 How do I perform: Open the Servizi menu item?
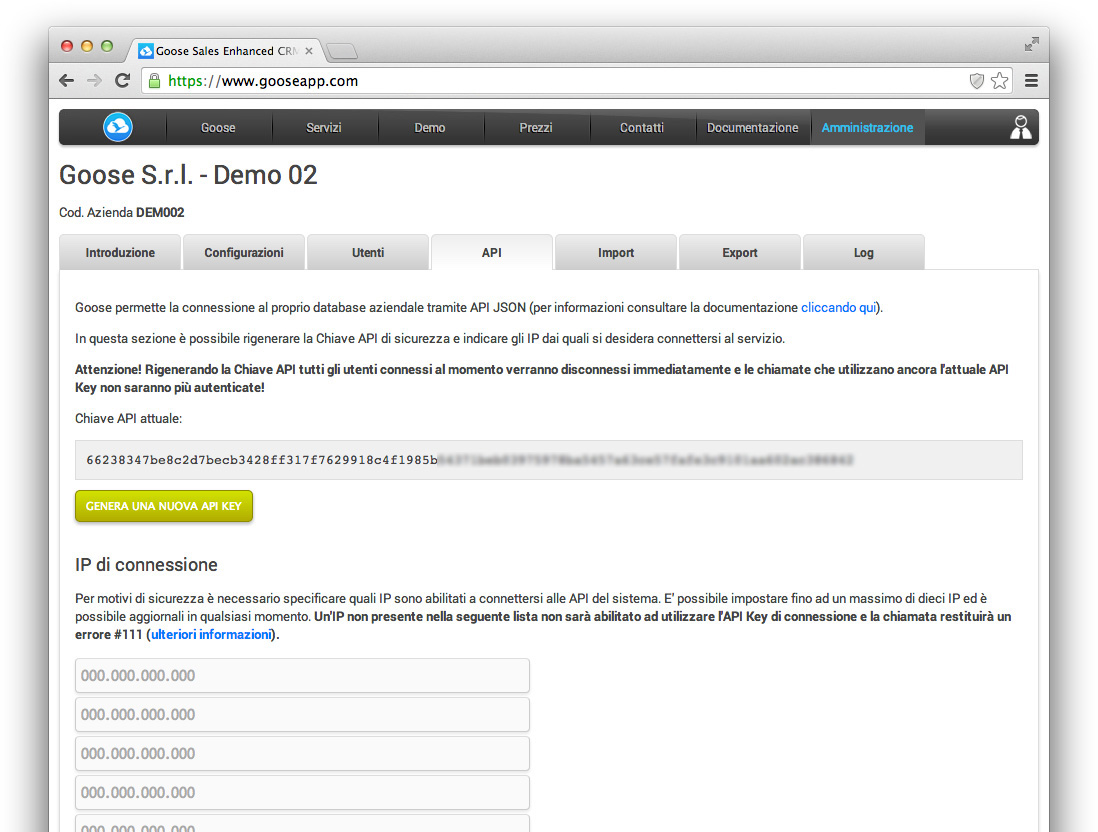point(324,127)
